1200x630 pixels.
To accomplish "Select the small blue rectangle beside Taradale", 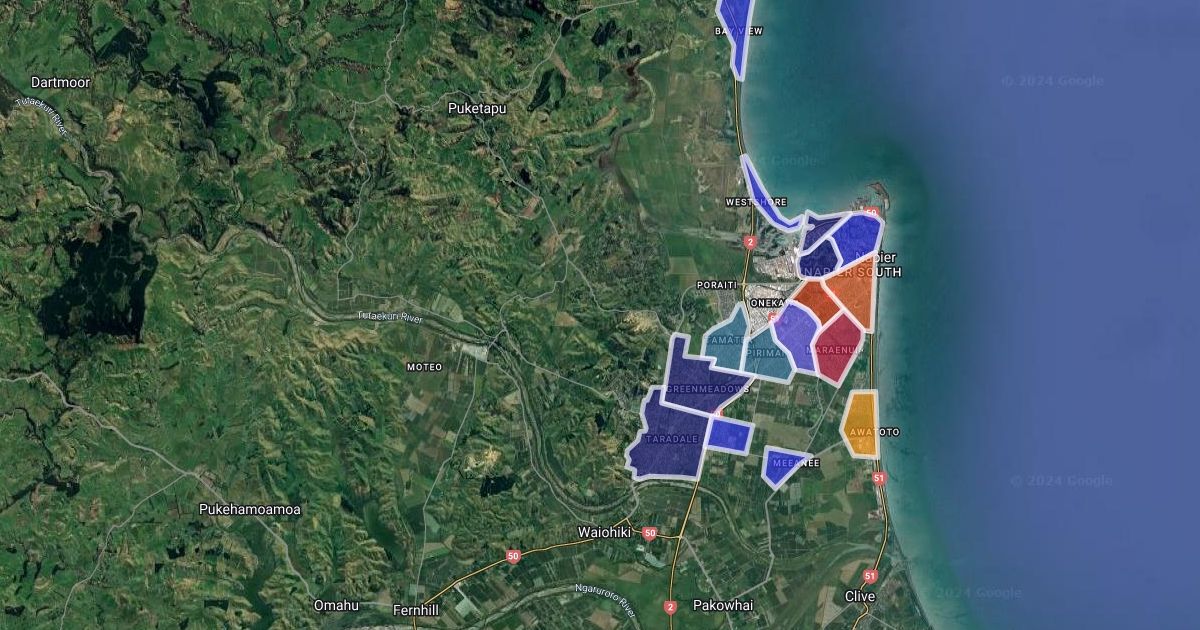I will (x=730, y=435).
